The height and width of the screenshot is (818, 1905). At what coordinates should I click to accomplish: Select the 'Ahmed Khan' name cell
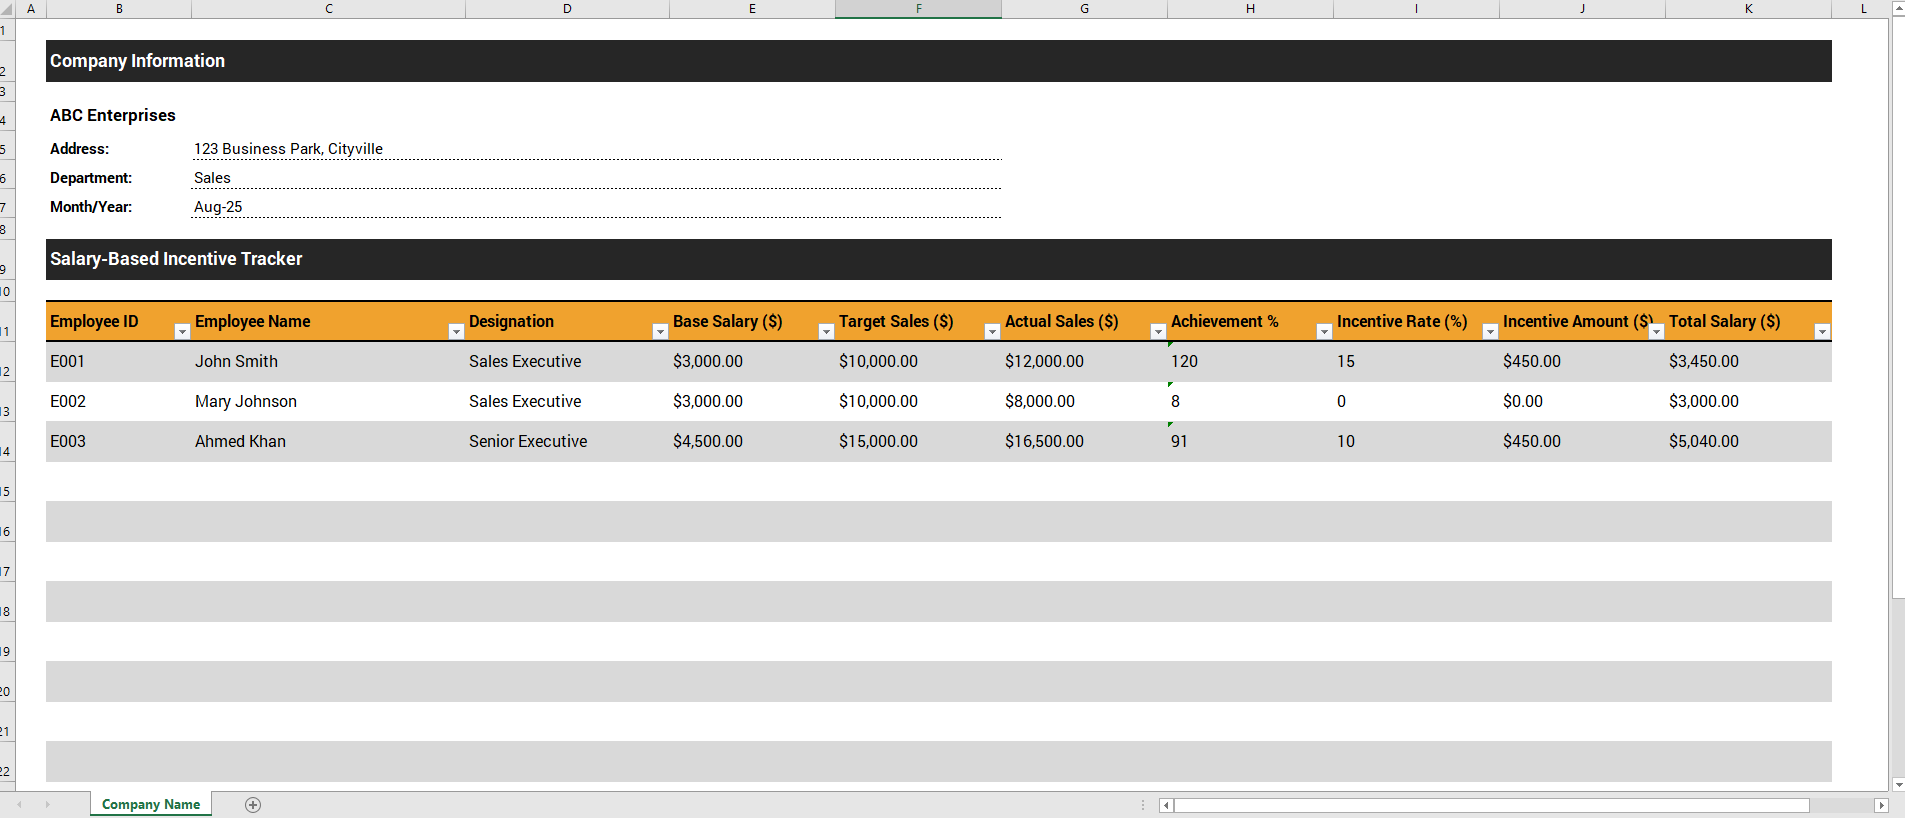coord(328,441)
